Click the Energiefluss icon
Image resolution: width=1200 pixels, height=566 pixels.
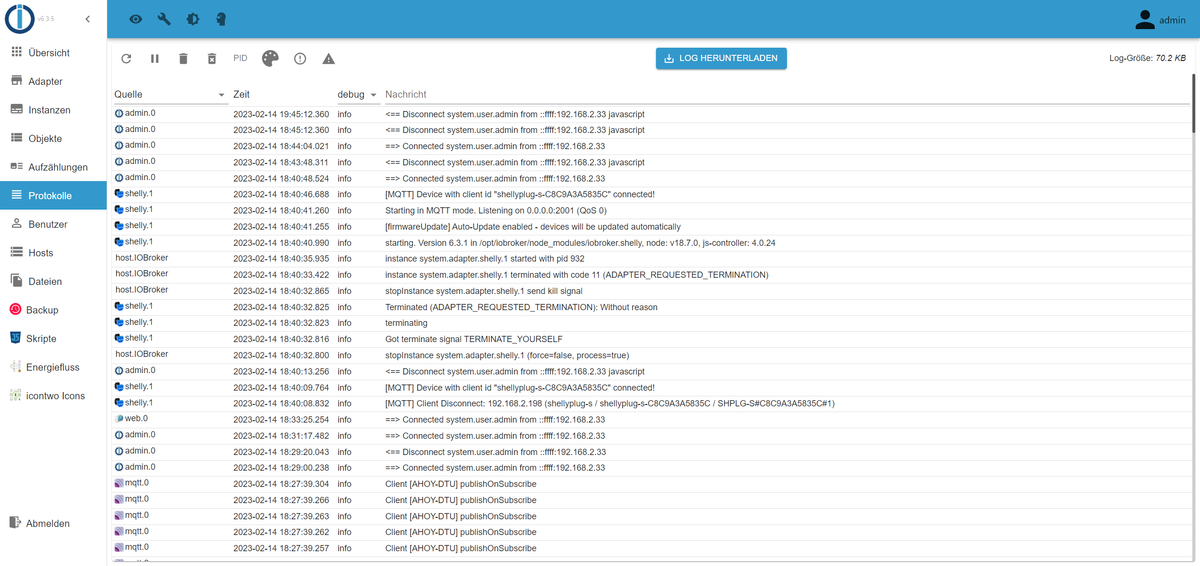click(x=16, y=367)
